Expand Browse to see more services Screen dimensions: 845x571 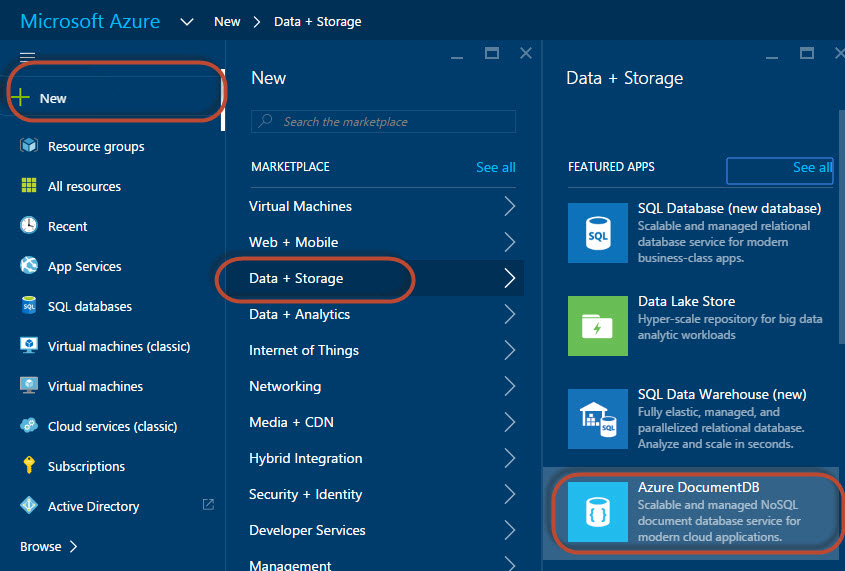[49, 546]
